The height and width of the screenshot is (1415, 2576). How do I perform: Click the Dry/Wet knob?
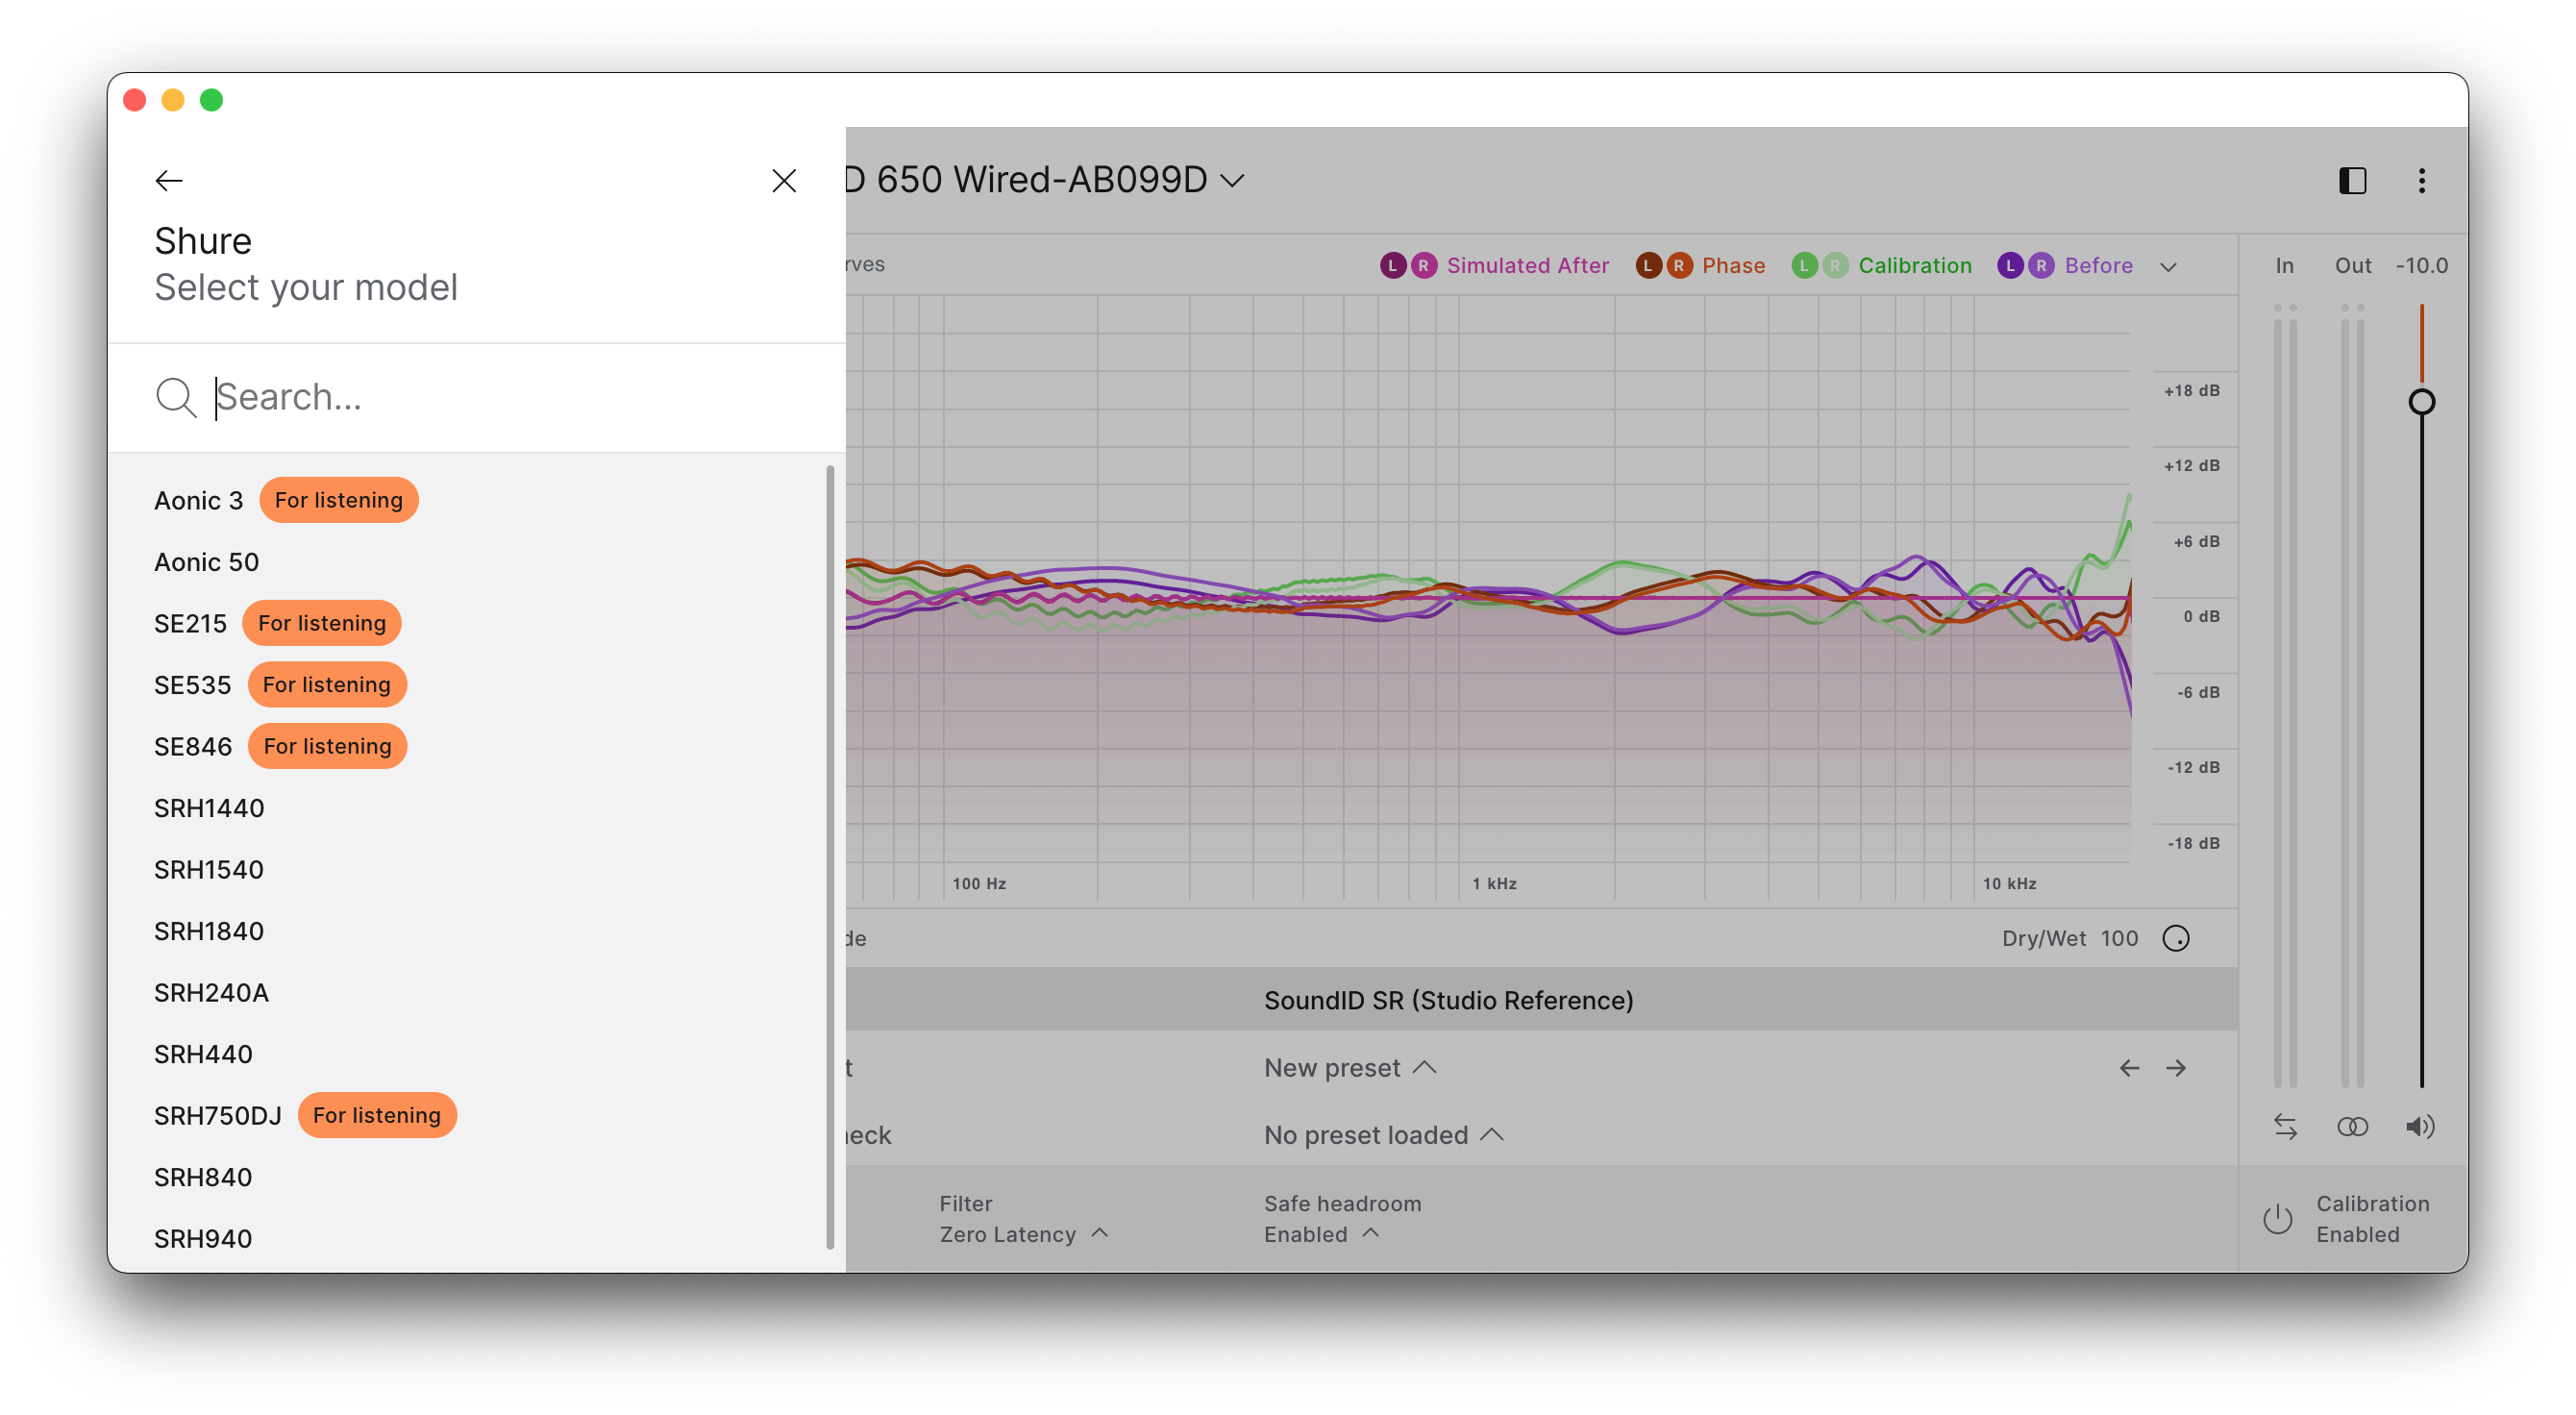pos(2176,939)
